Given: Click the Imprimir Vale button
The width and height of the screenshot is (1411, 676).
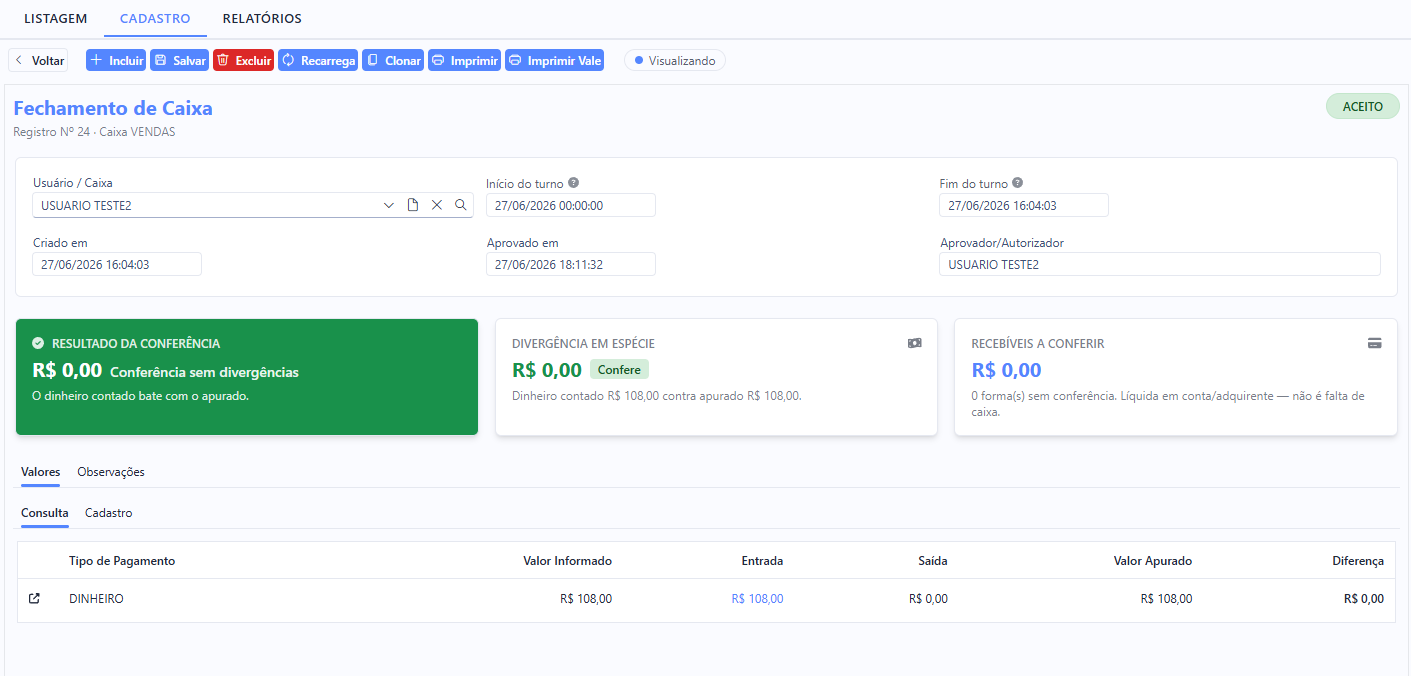Looking at the screenshot, I should (554, 61).
